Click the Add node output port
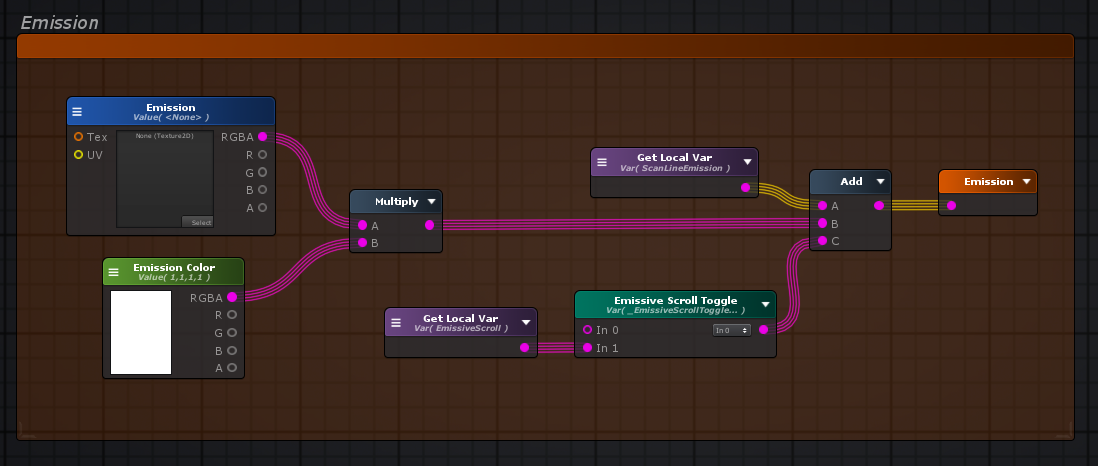This screenshot has width=1098, height=466. [x=879, y=205]
